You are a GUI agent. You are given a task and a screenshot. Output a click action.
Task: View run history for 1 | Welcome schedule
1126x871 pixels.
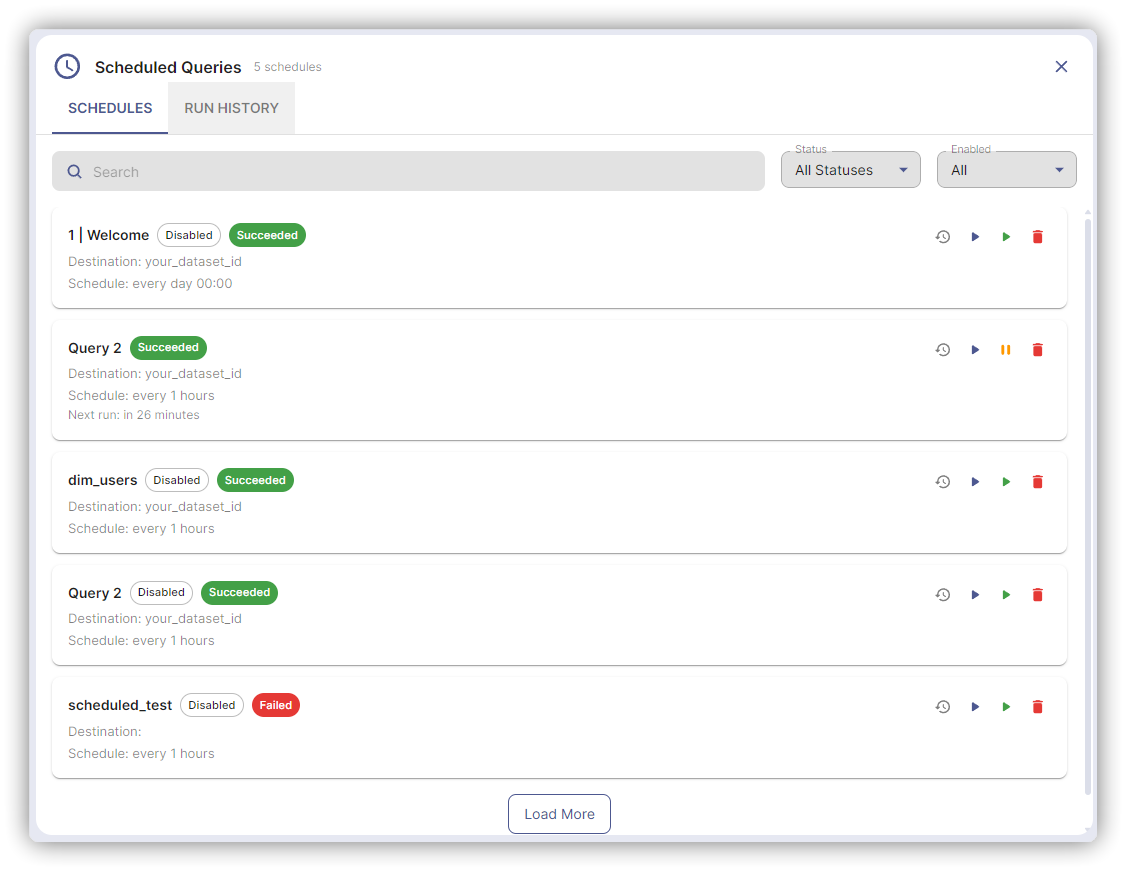[942, 237]
